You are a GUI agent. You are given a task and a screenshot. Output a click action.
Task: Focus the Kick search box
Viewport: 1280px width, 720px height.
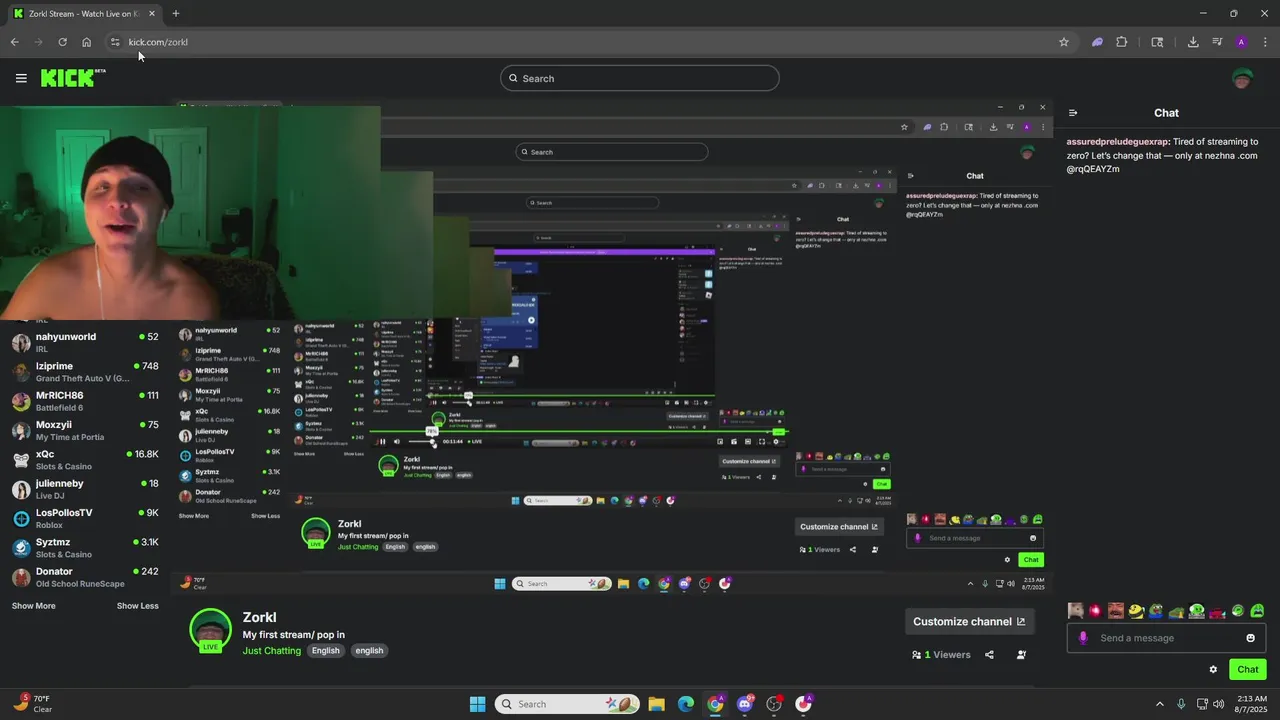(640, 78)
